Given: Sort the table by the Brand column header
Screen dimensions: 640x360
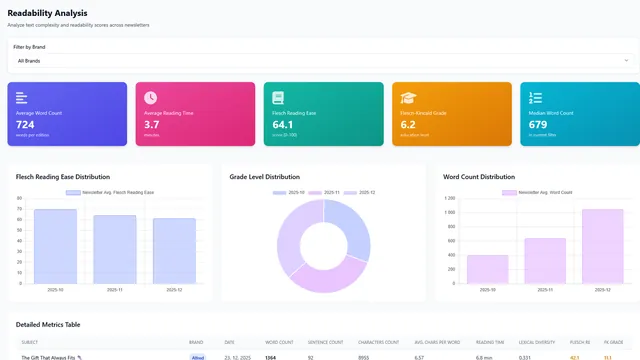Looking at the screenshot, I should coord(196,342).
